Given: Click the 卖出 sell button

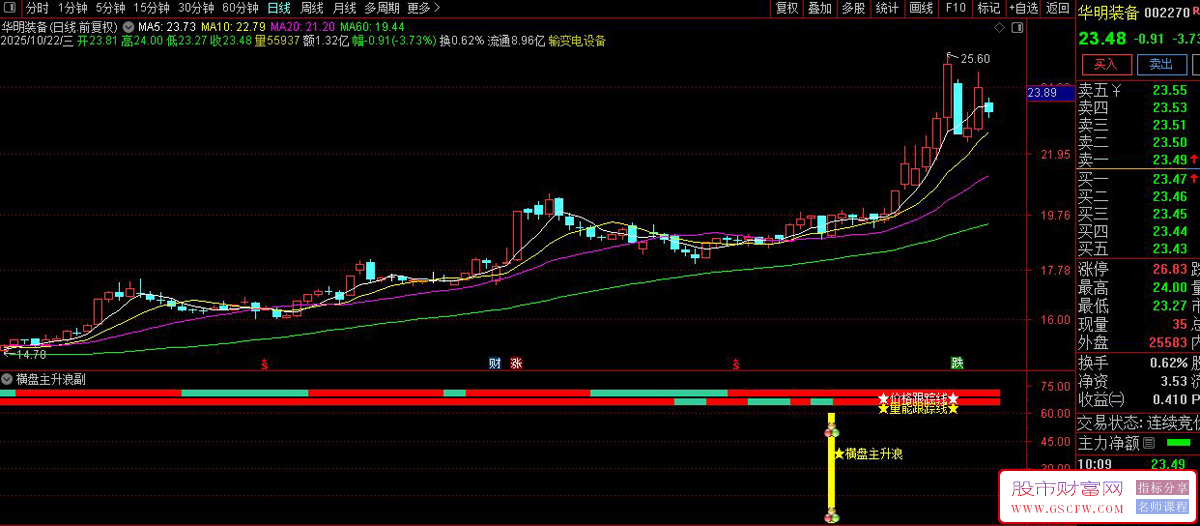Looking at the screenshot, I should point(1160,64).
